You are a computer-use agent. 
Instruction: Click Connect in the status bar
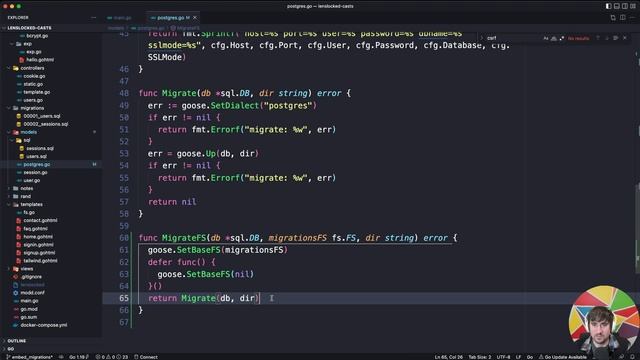(x=146, y=357)
